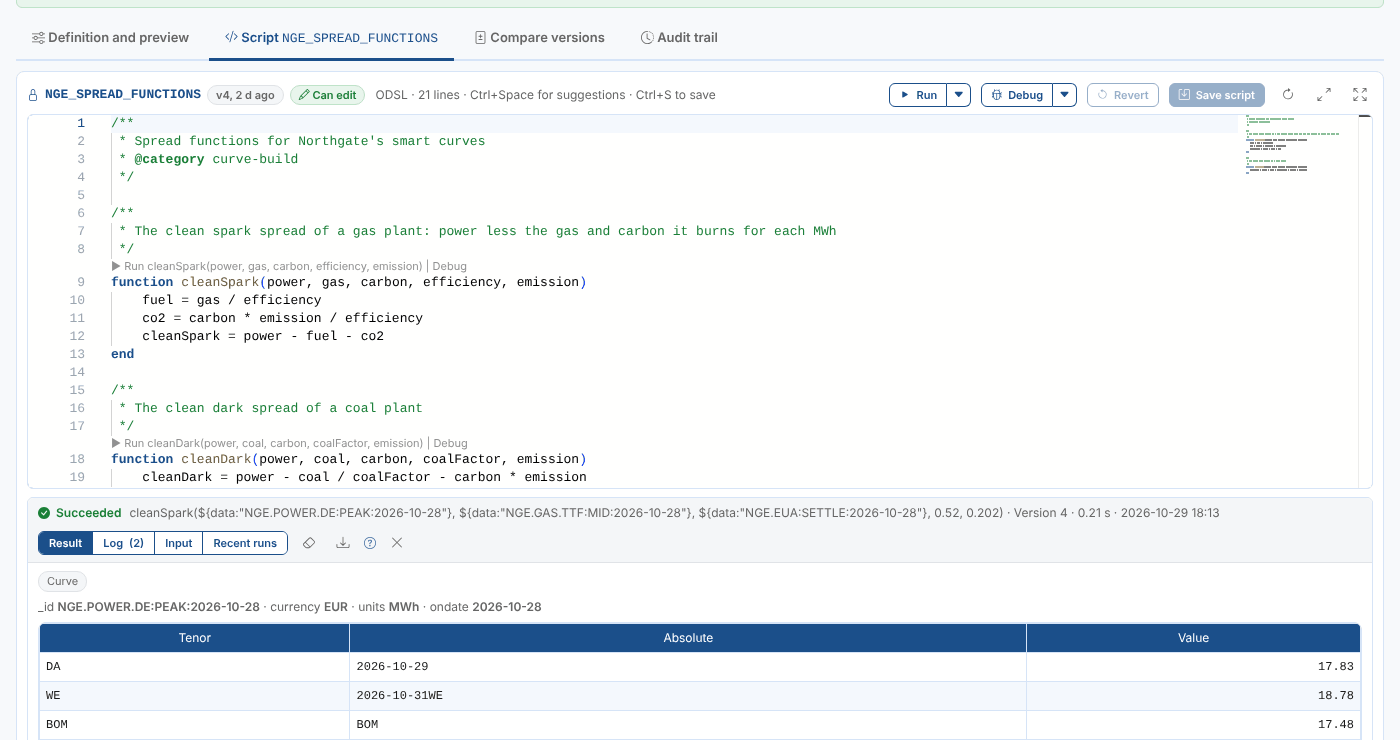Click the Revert button
1400x740 pixels.
(x=1123, y=95)
